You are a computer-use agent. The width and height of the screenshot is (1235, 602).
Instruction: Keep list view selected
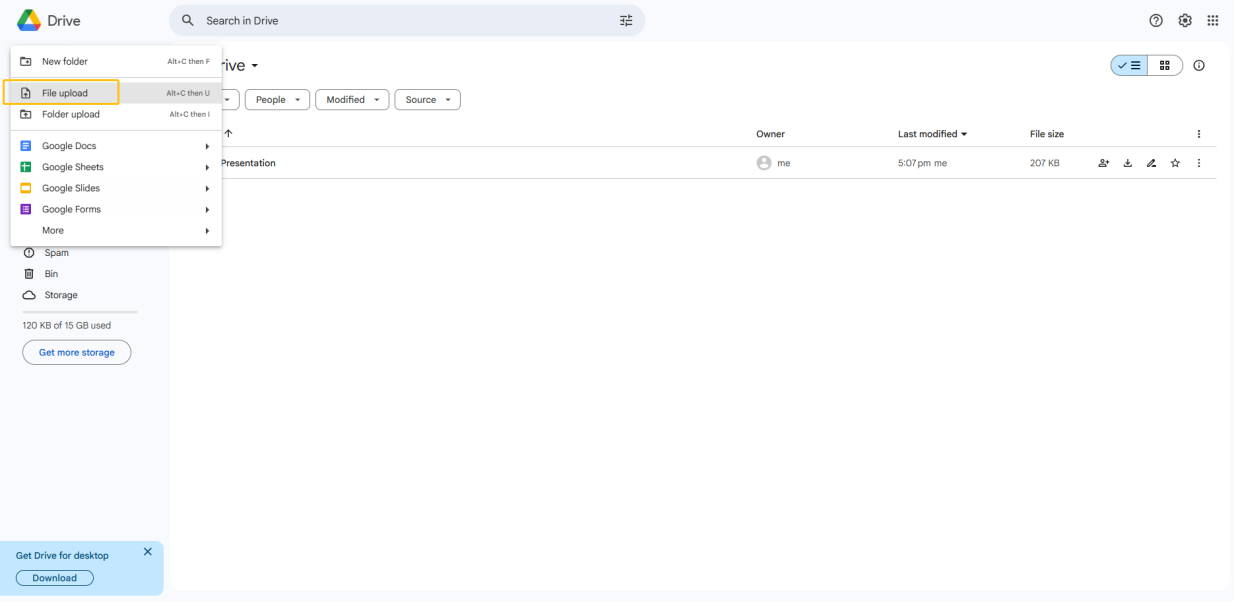pyautogui.click(x=1131, y=65)
